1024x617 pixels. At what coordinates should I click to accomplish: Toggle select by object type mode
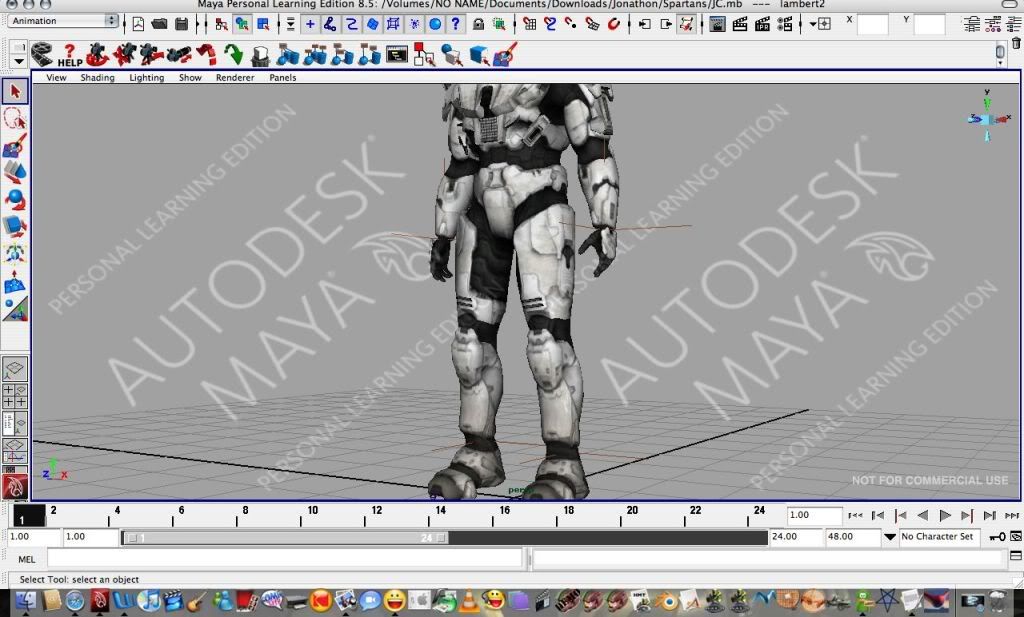tap(242, 24)
